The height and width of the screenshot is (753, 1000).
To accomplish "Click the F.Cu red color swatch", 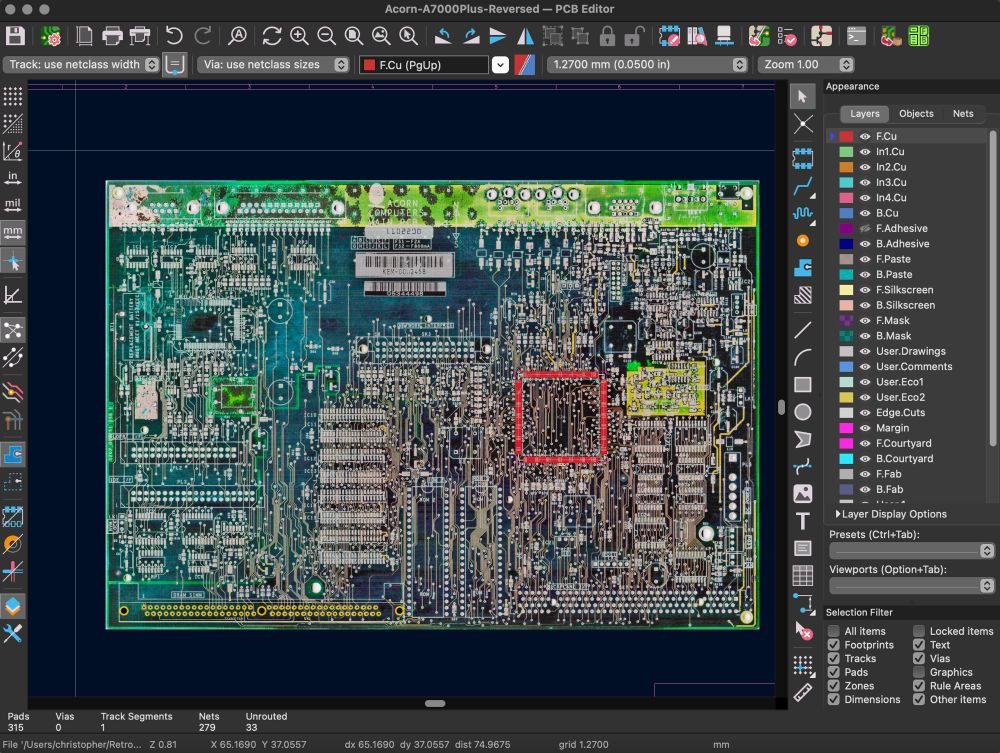I will tap(846, 136).
